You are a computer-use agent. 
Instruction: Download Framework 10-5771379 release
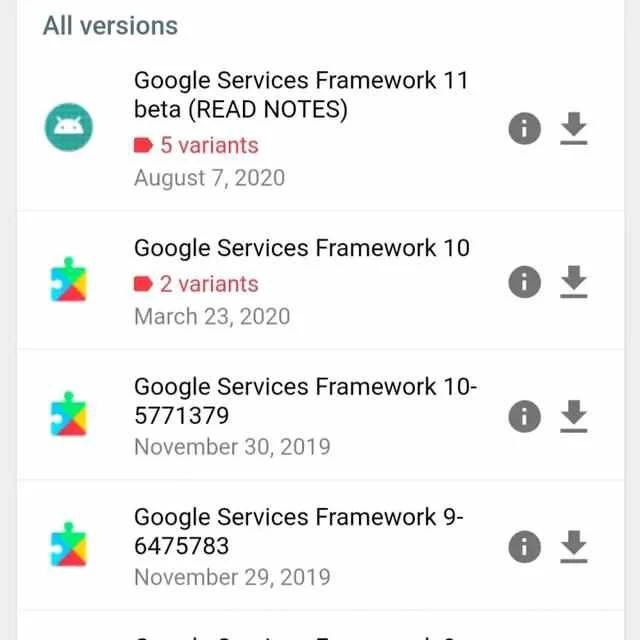(x=573, y=416)
